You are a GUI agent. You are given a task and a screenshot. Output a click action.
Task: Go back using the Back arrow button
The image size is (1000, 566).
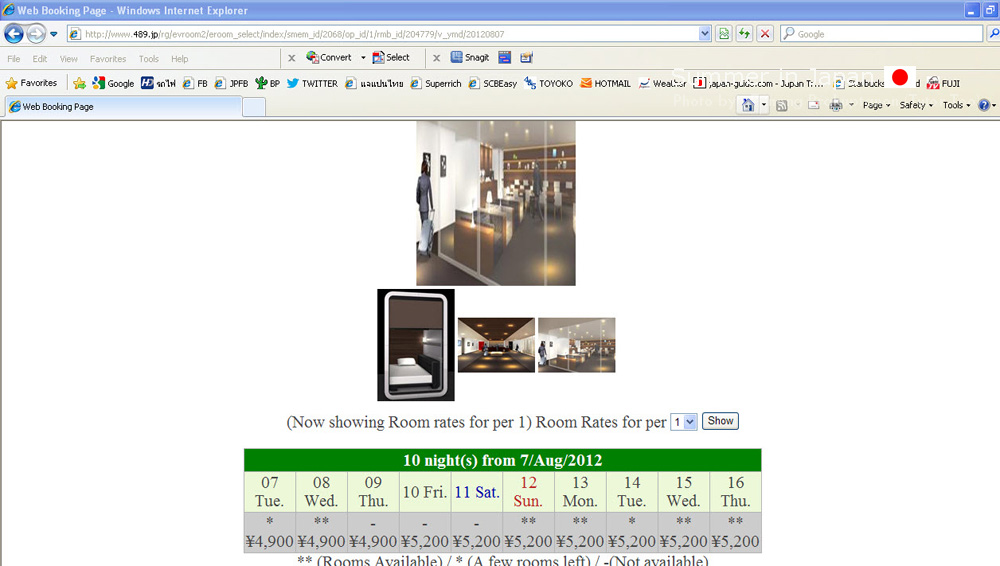pos(14,33)
